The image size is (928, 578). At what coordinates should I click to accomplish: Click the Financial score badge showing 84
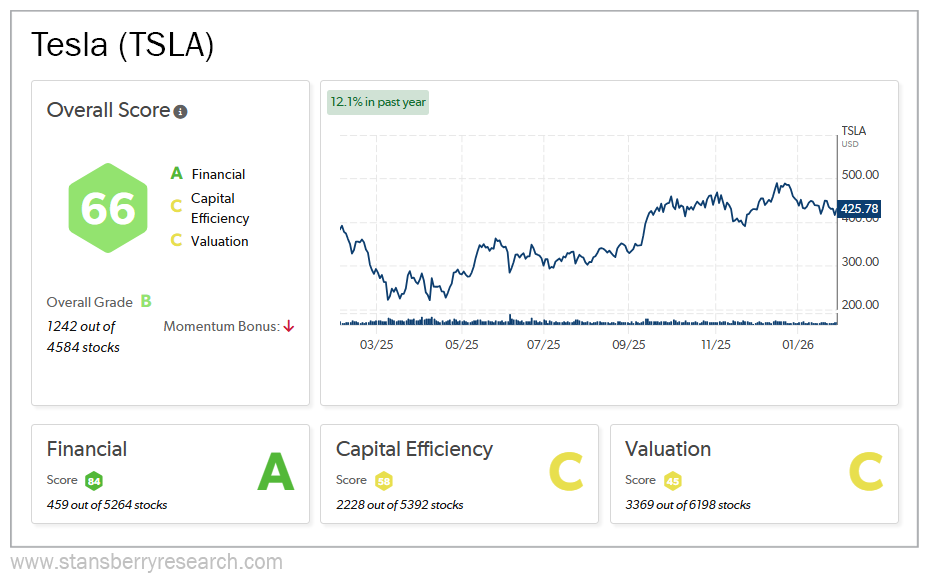pos(94,480)
